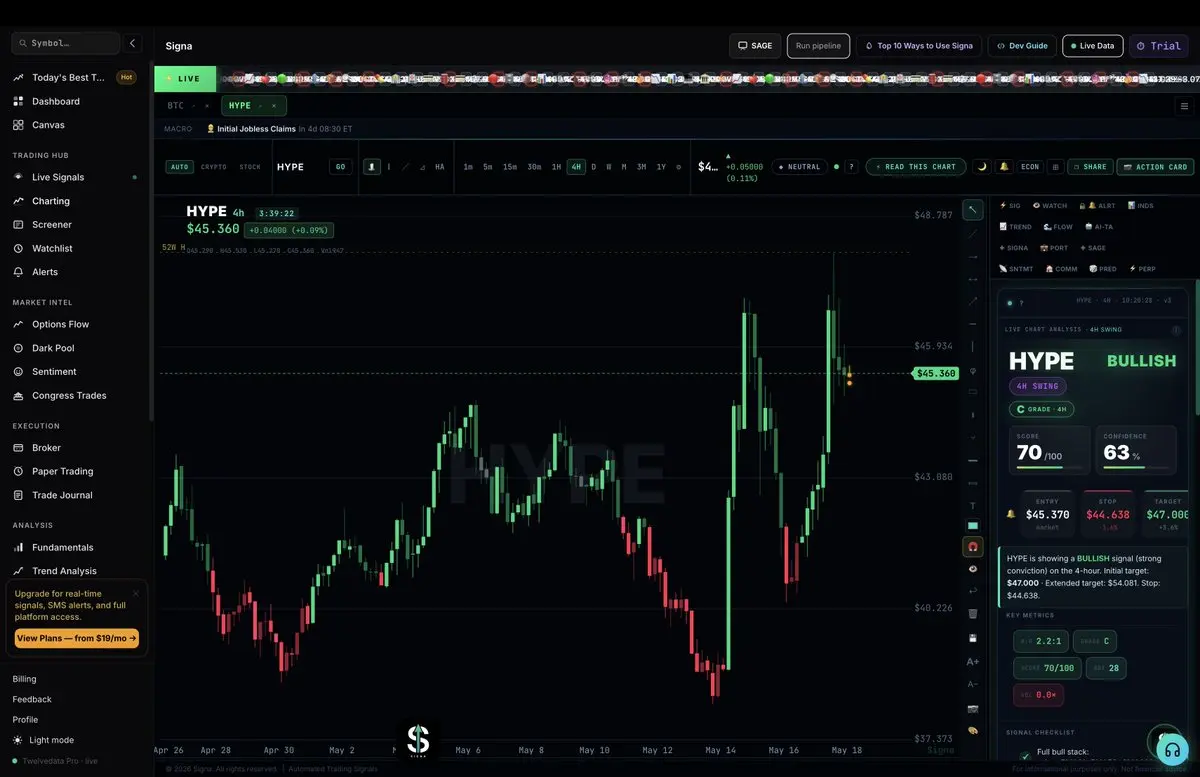The width and height of the screenshot is (1200, 777).
Task: Dismiss the upgrade promo banner
Action: click(136, 593)
